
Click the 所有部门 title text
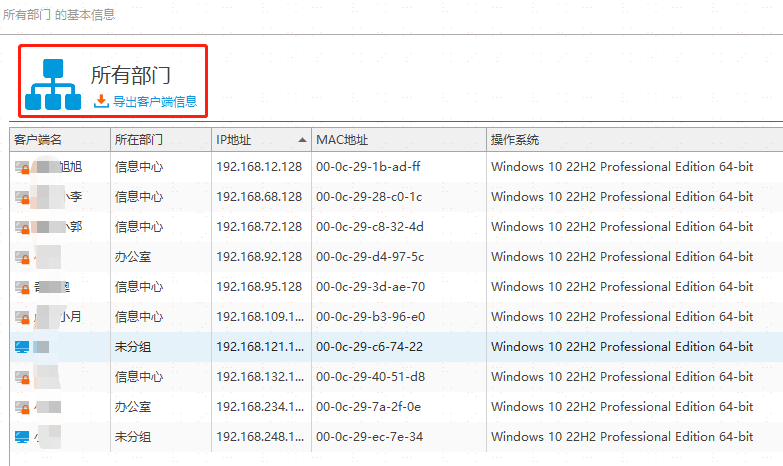[x=131, y=75]
